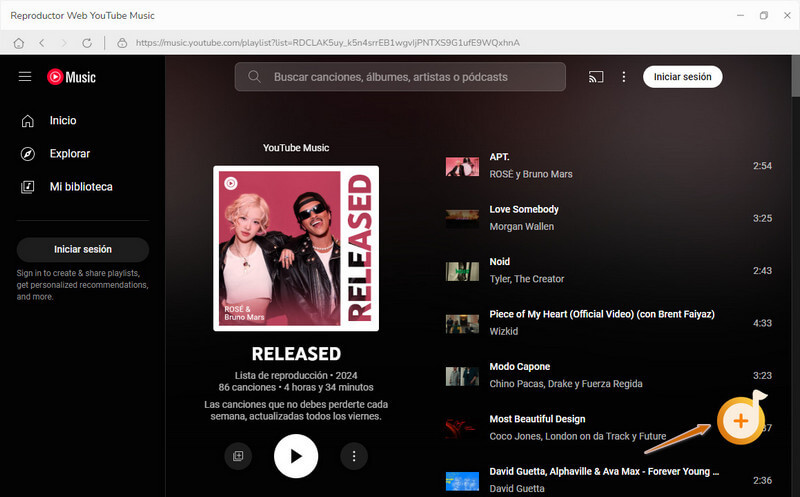
Task: Play the RELEASED playlist
Action: (296, 456)
